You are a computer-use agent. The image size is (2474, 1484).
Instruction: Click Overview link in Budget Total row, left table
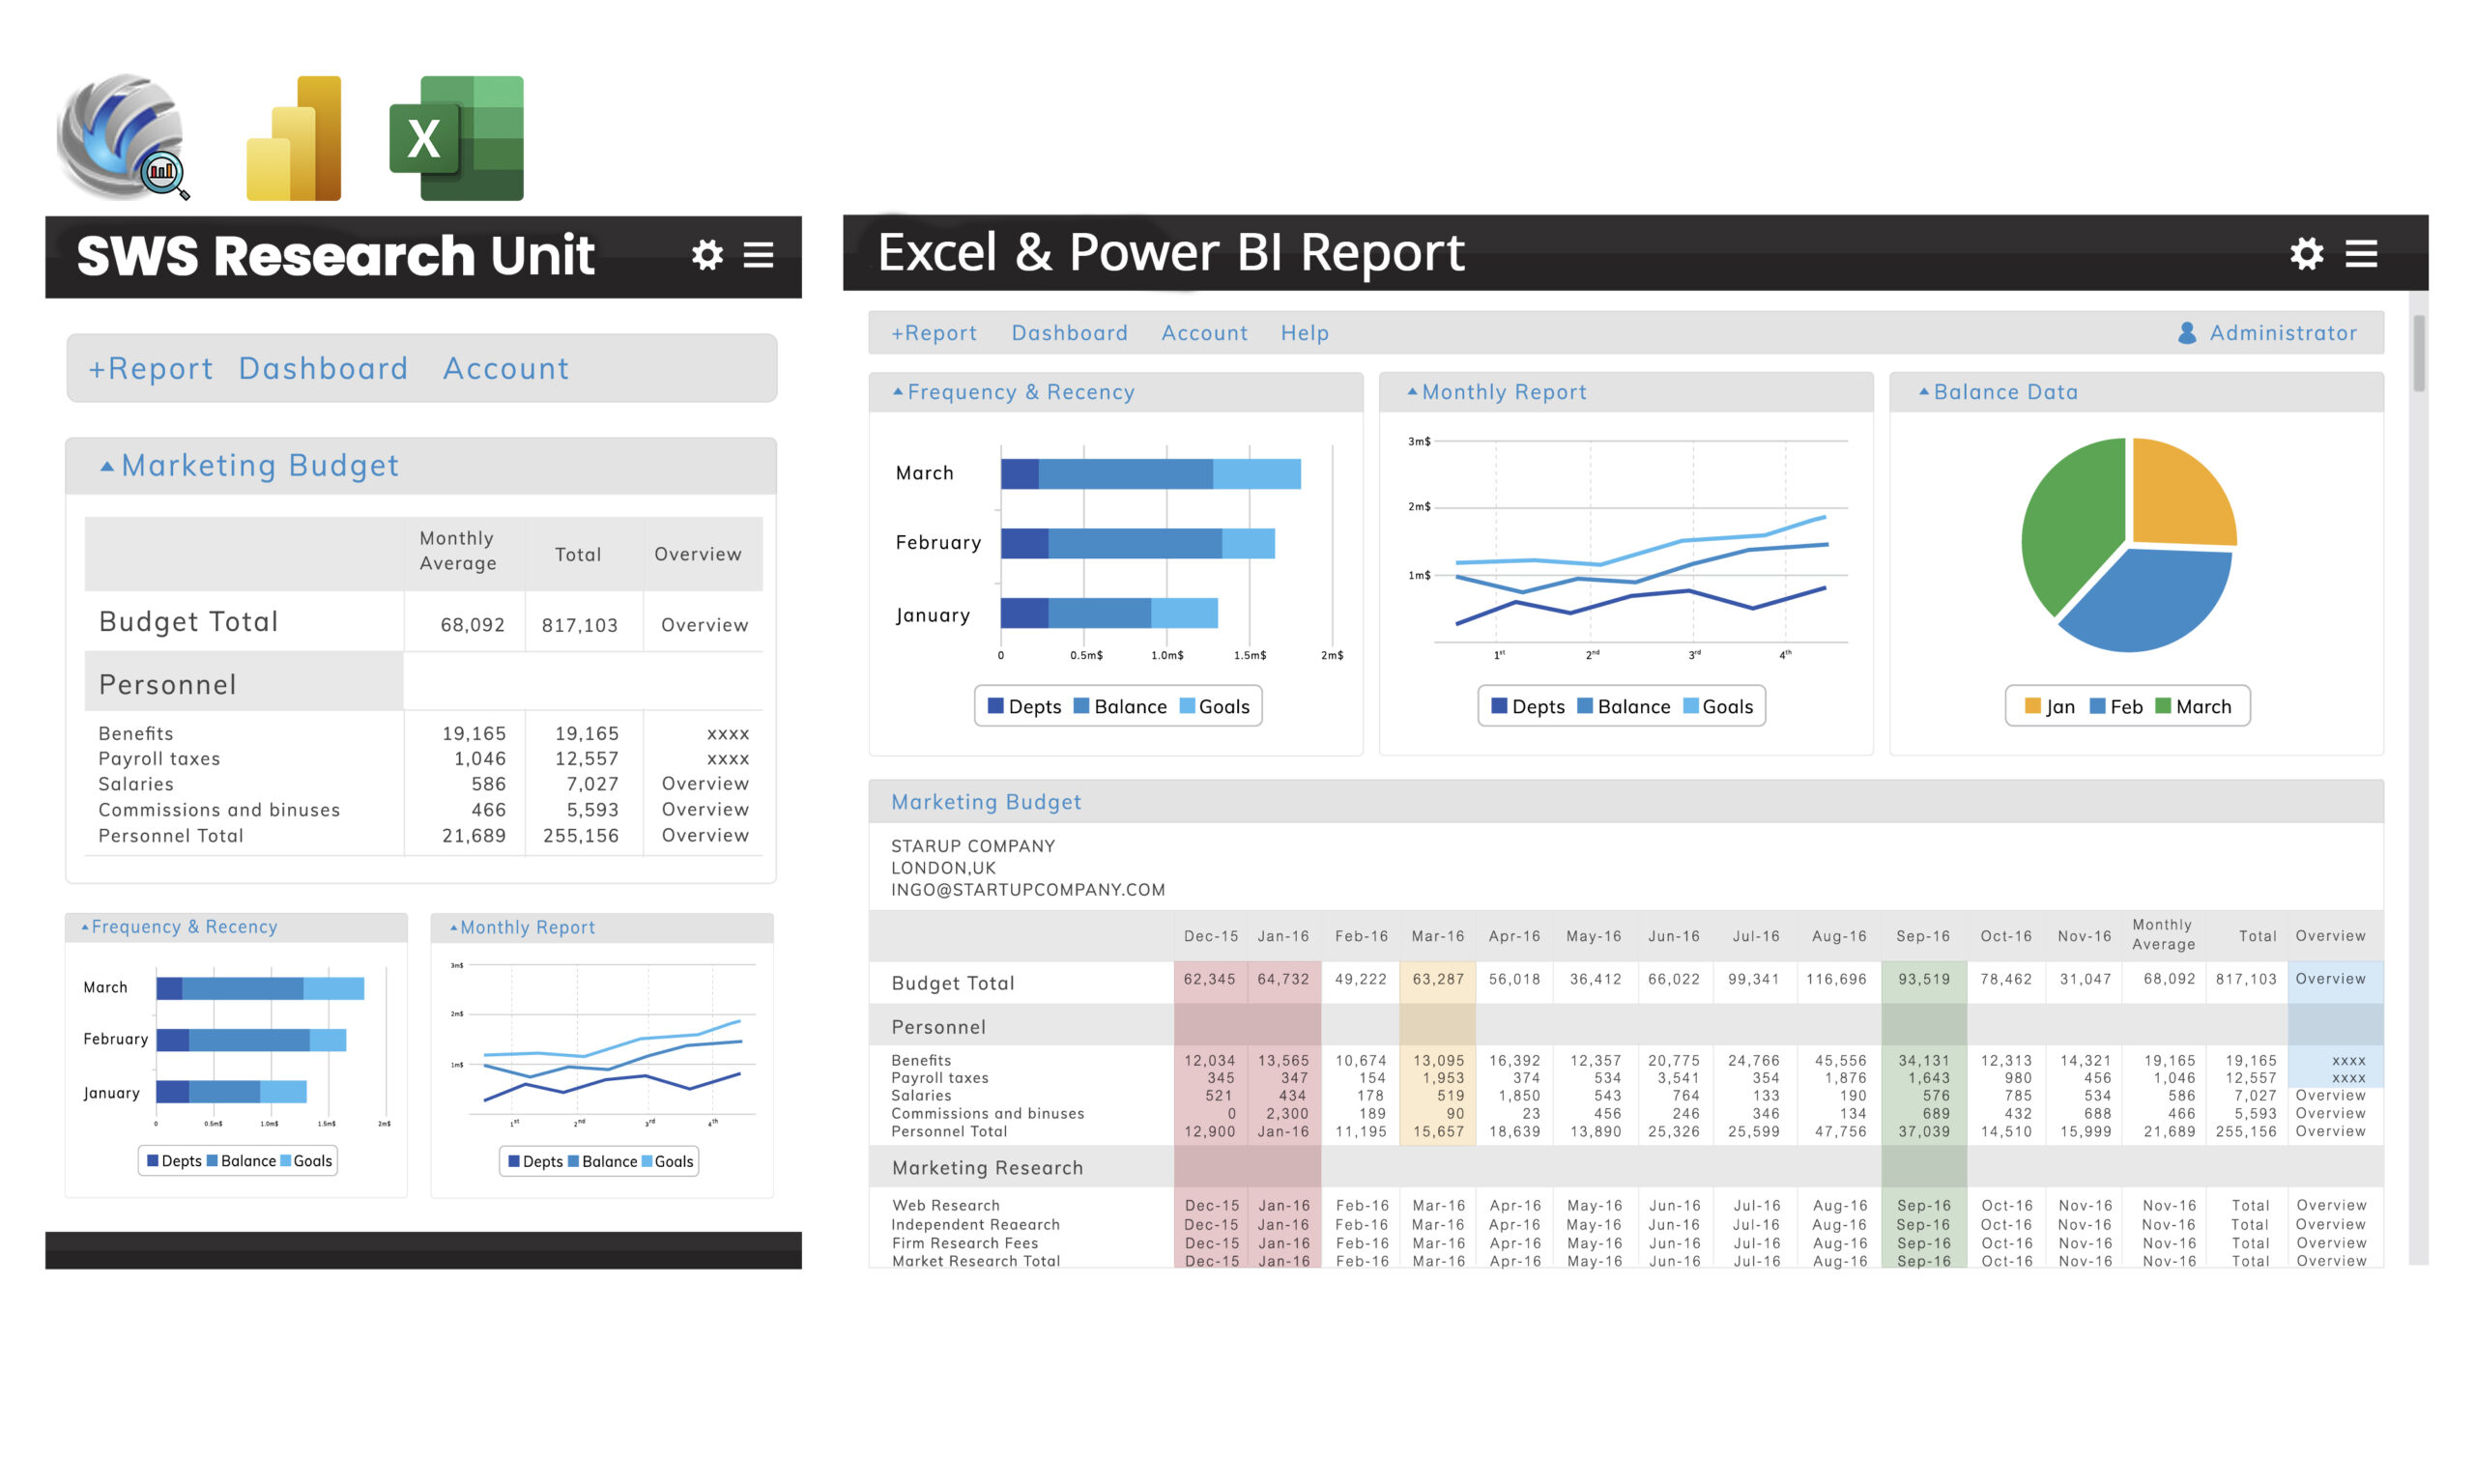[704, 625]
